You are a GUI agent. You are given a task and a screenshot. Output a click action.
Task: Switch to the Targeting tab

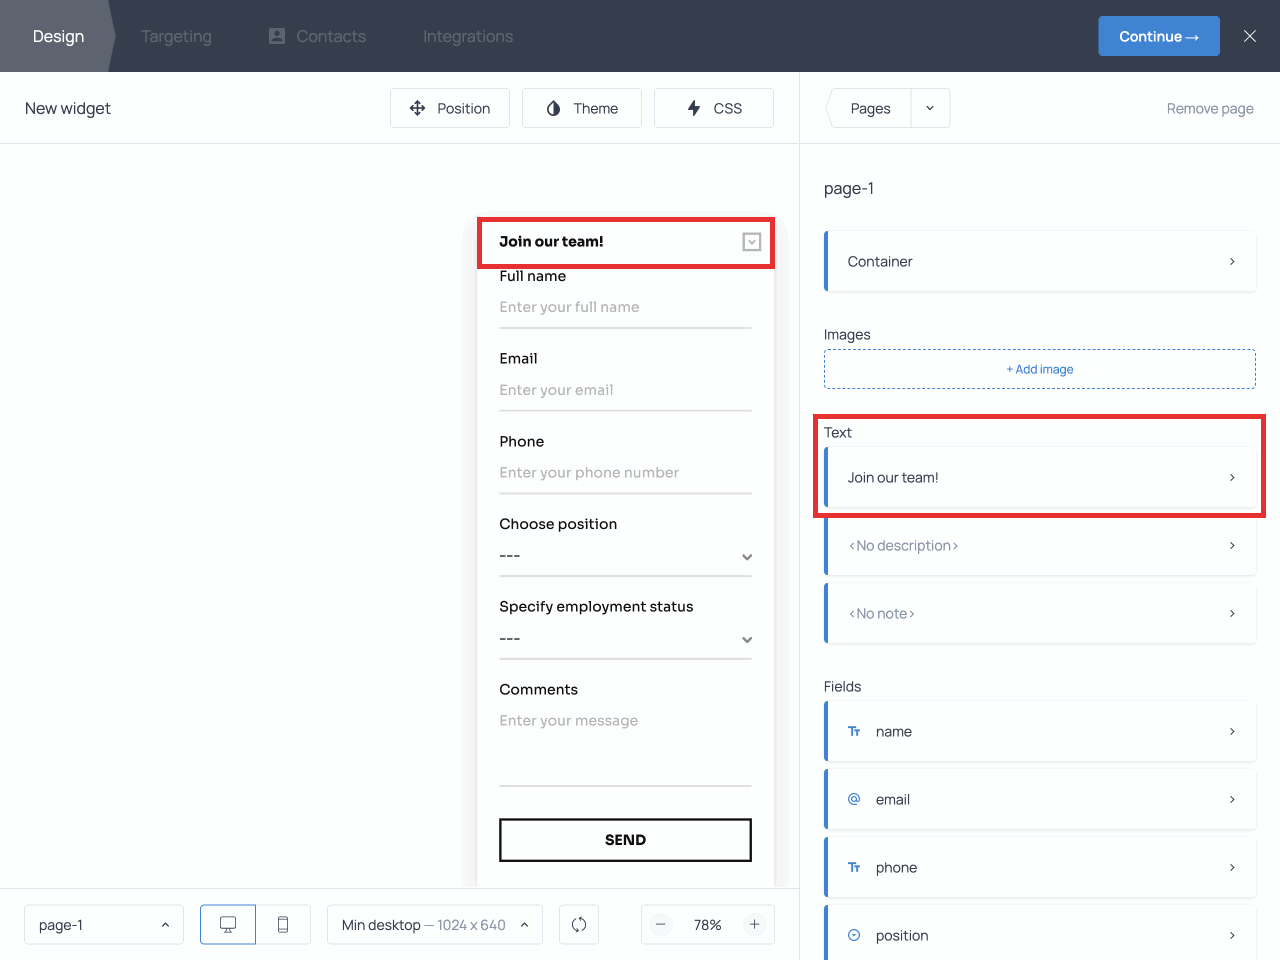click(x=176, y=36)
